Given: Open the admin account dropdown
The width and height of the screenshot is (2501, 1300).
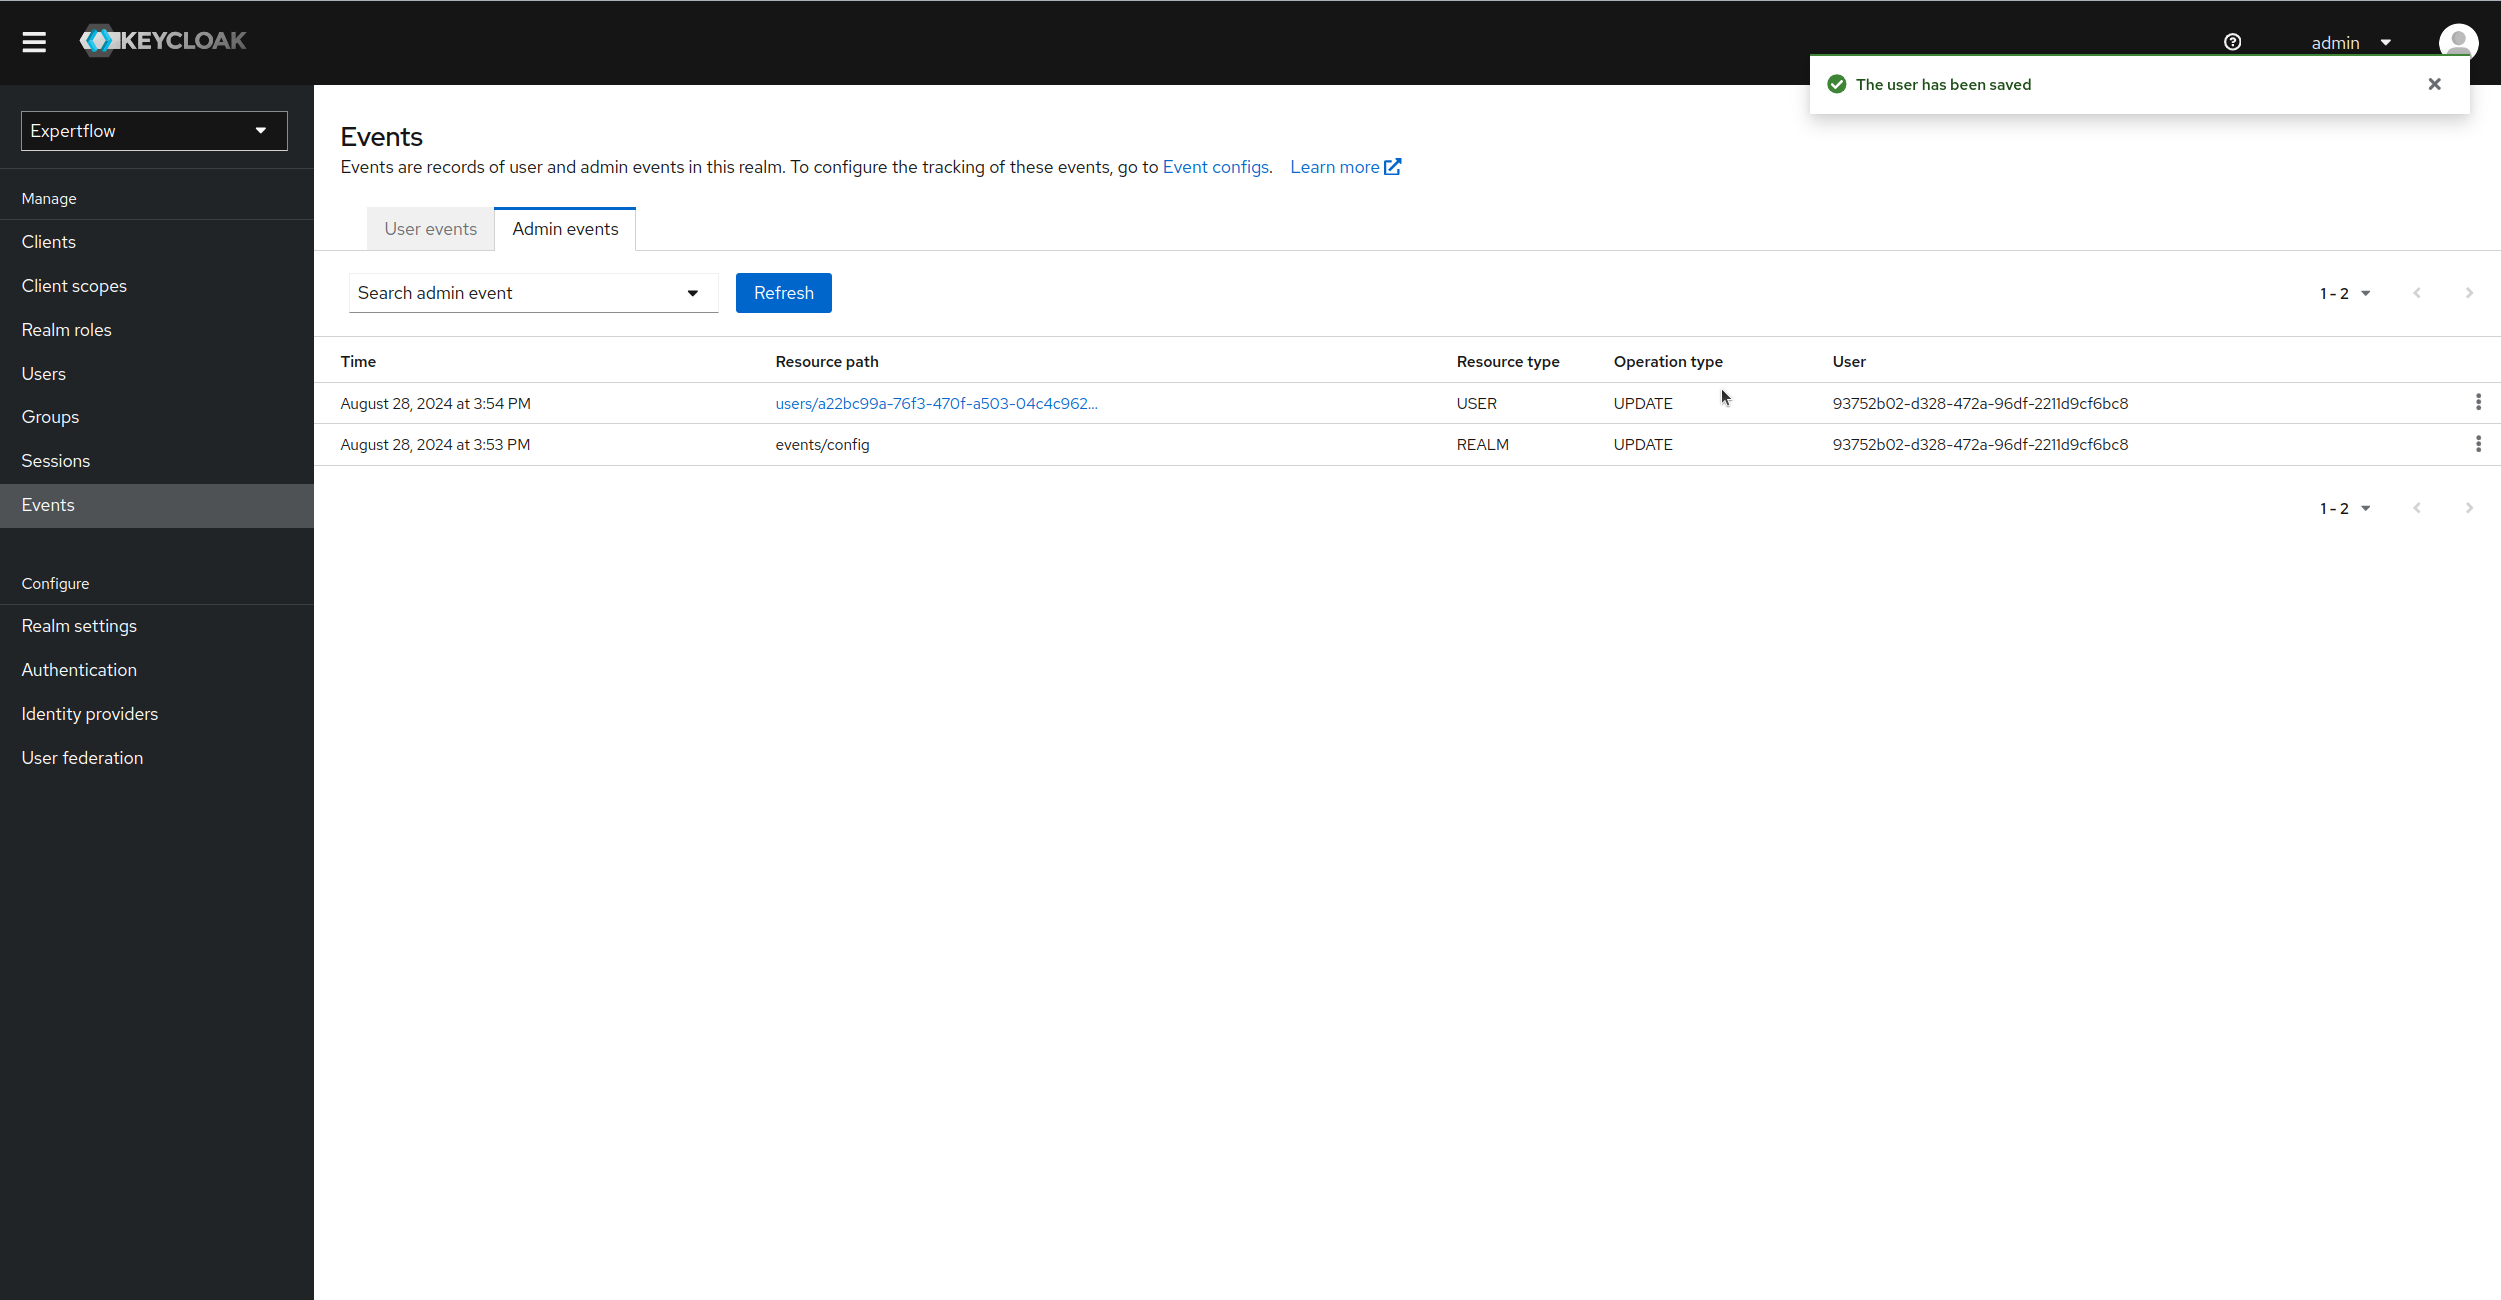Looking at the screenshot, I should pos(2348,42).
